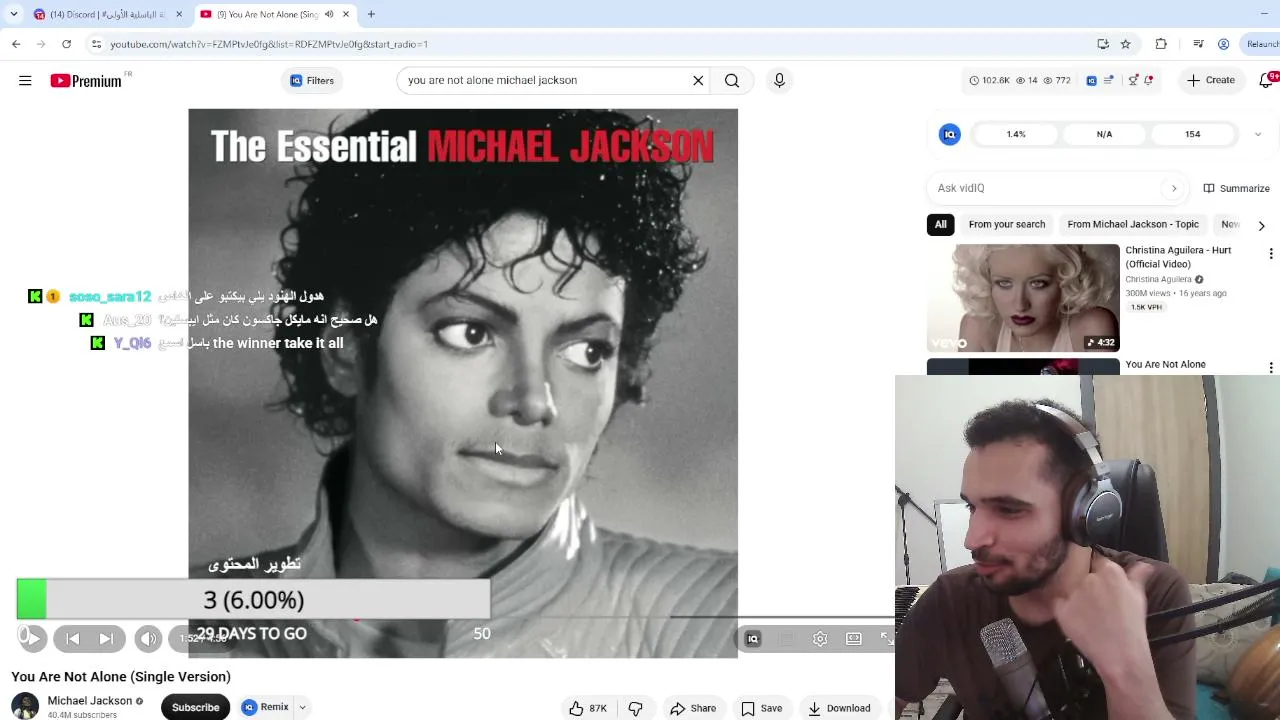Clear the search box text

point(698,81)
